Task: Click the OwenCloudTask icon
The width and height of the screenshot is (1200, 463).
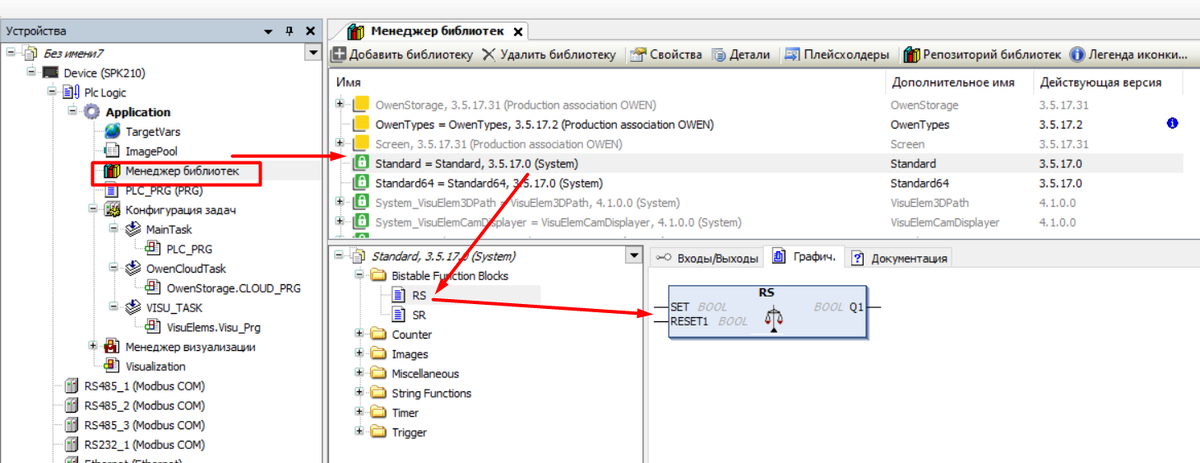Action: 133,268
